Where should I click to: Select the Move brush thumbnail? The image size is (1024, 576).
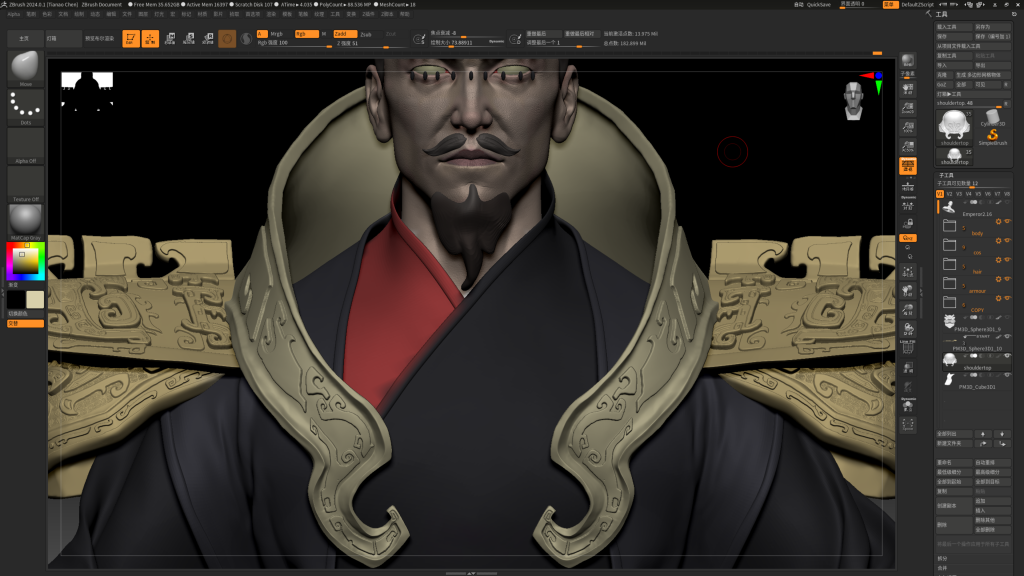pos(25,68)
